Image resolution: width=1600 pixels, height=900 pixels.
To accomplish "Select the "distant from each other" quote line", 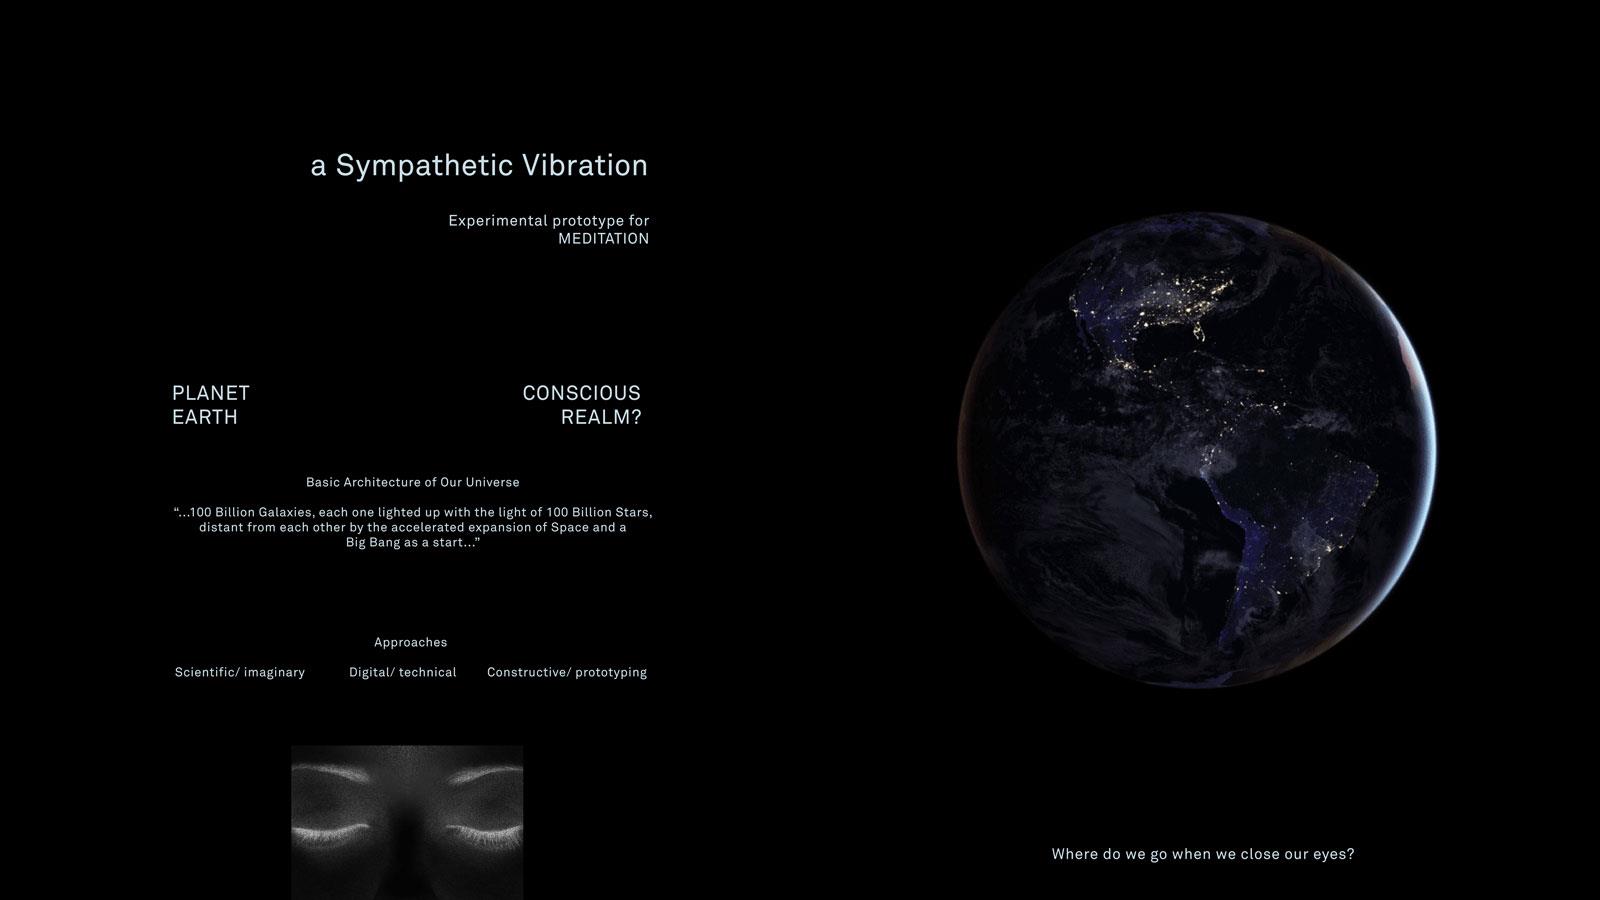I will coord(412,527).
